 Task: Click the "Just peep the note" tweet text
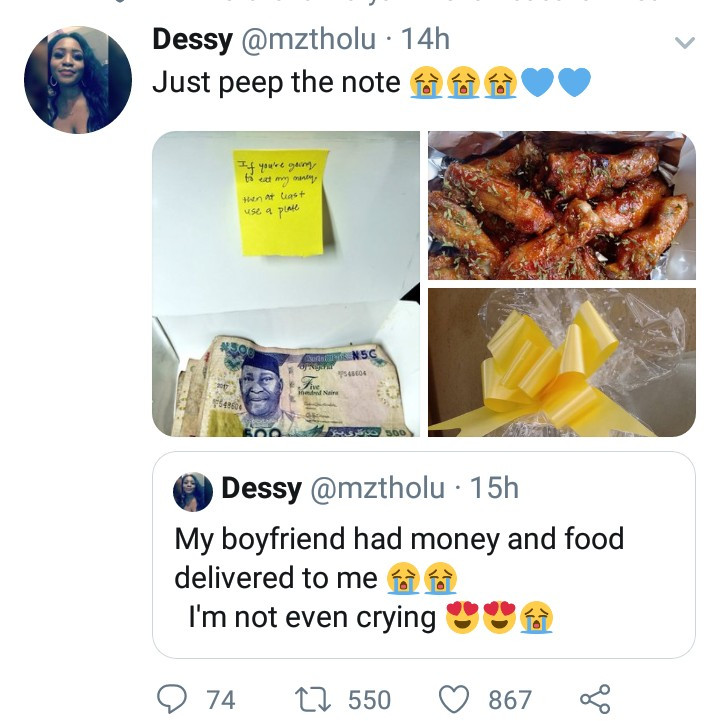[x=276, y=83]
